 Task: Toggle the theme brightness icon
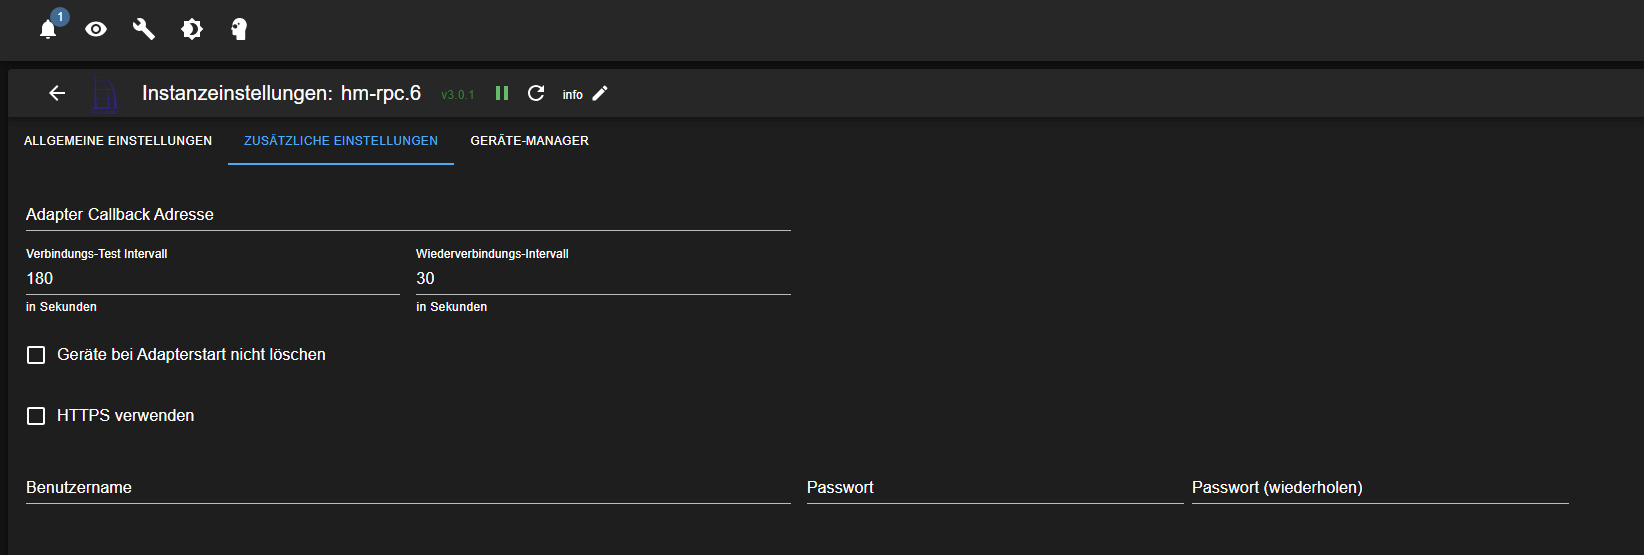(x=192, y=29)
